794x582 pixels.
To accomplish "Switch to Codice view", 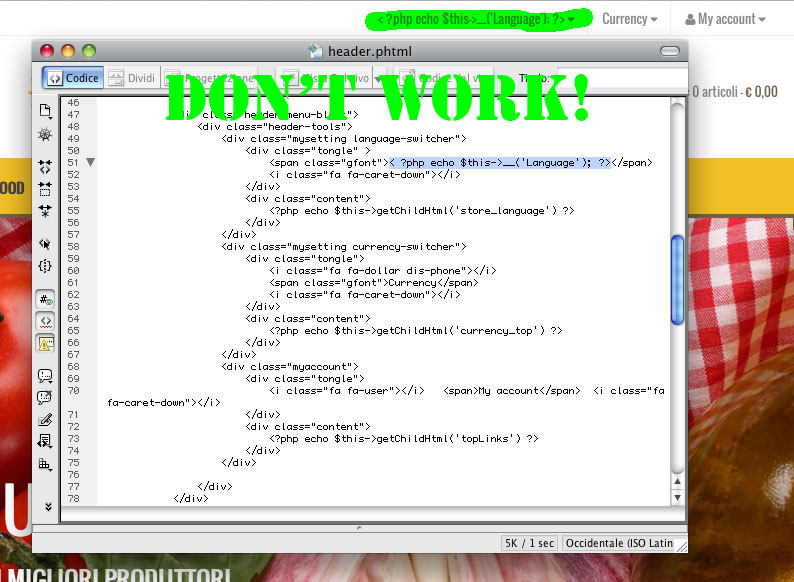I will point(72,78).
